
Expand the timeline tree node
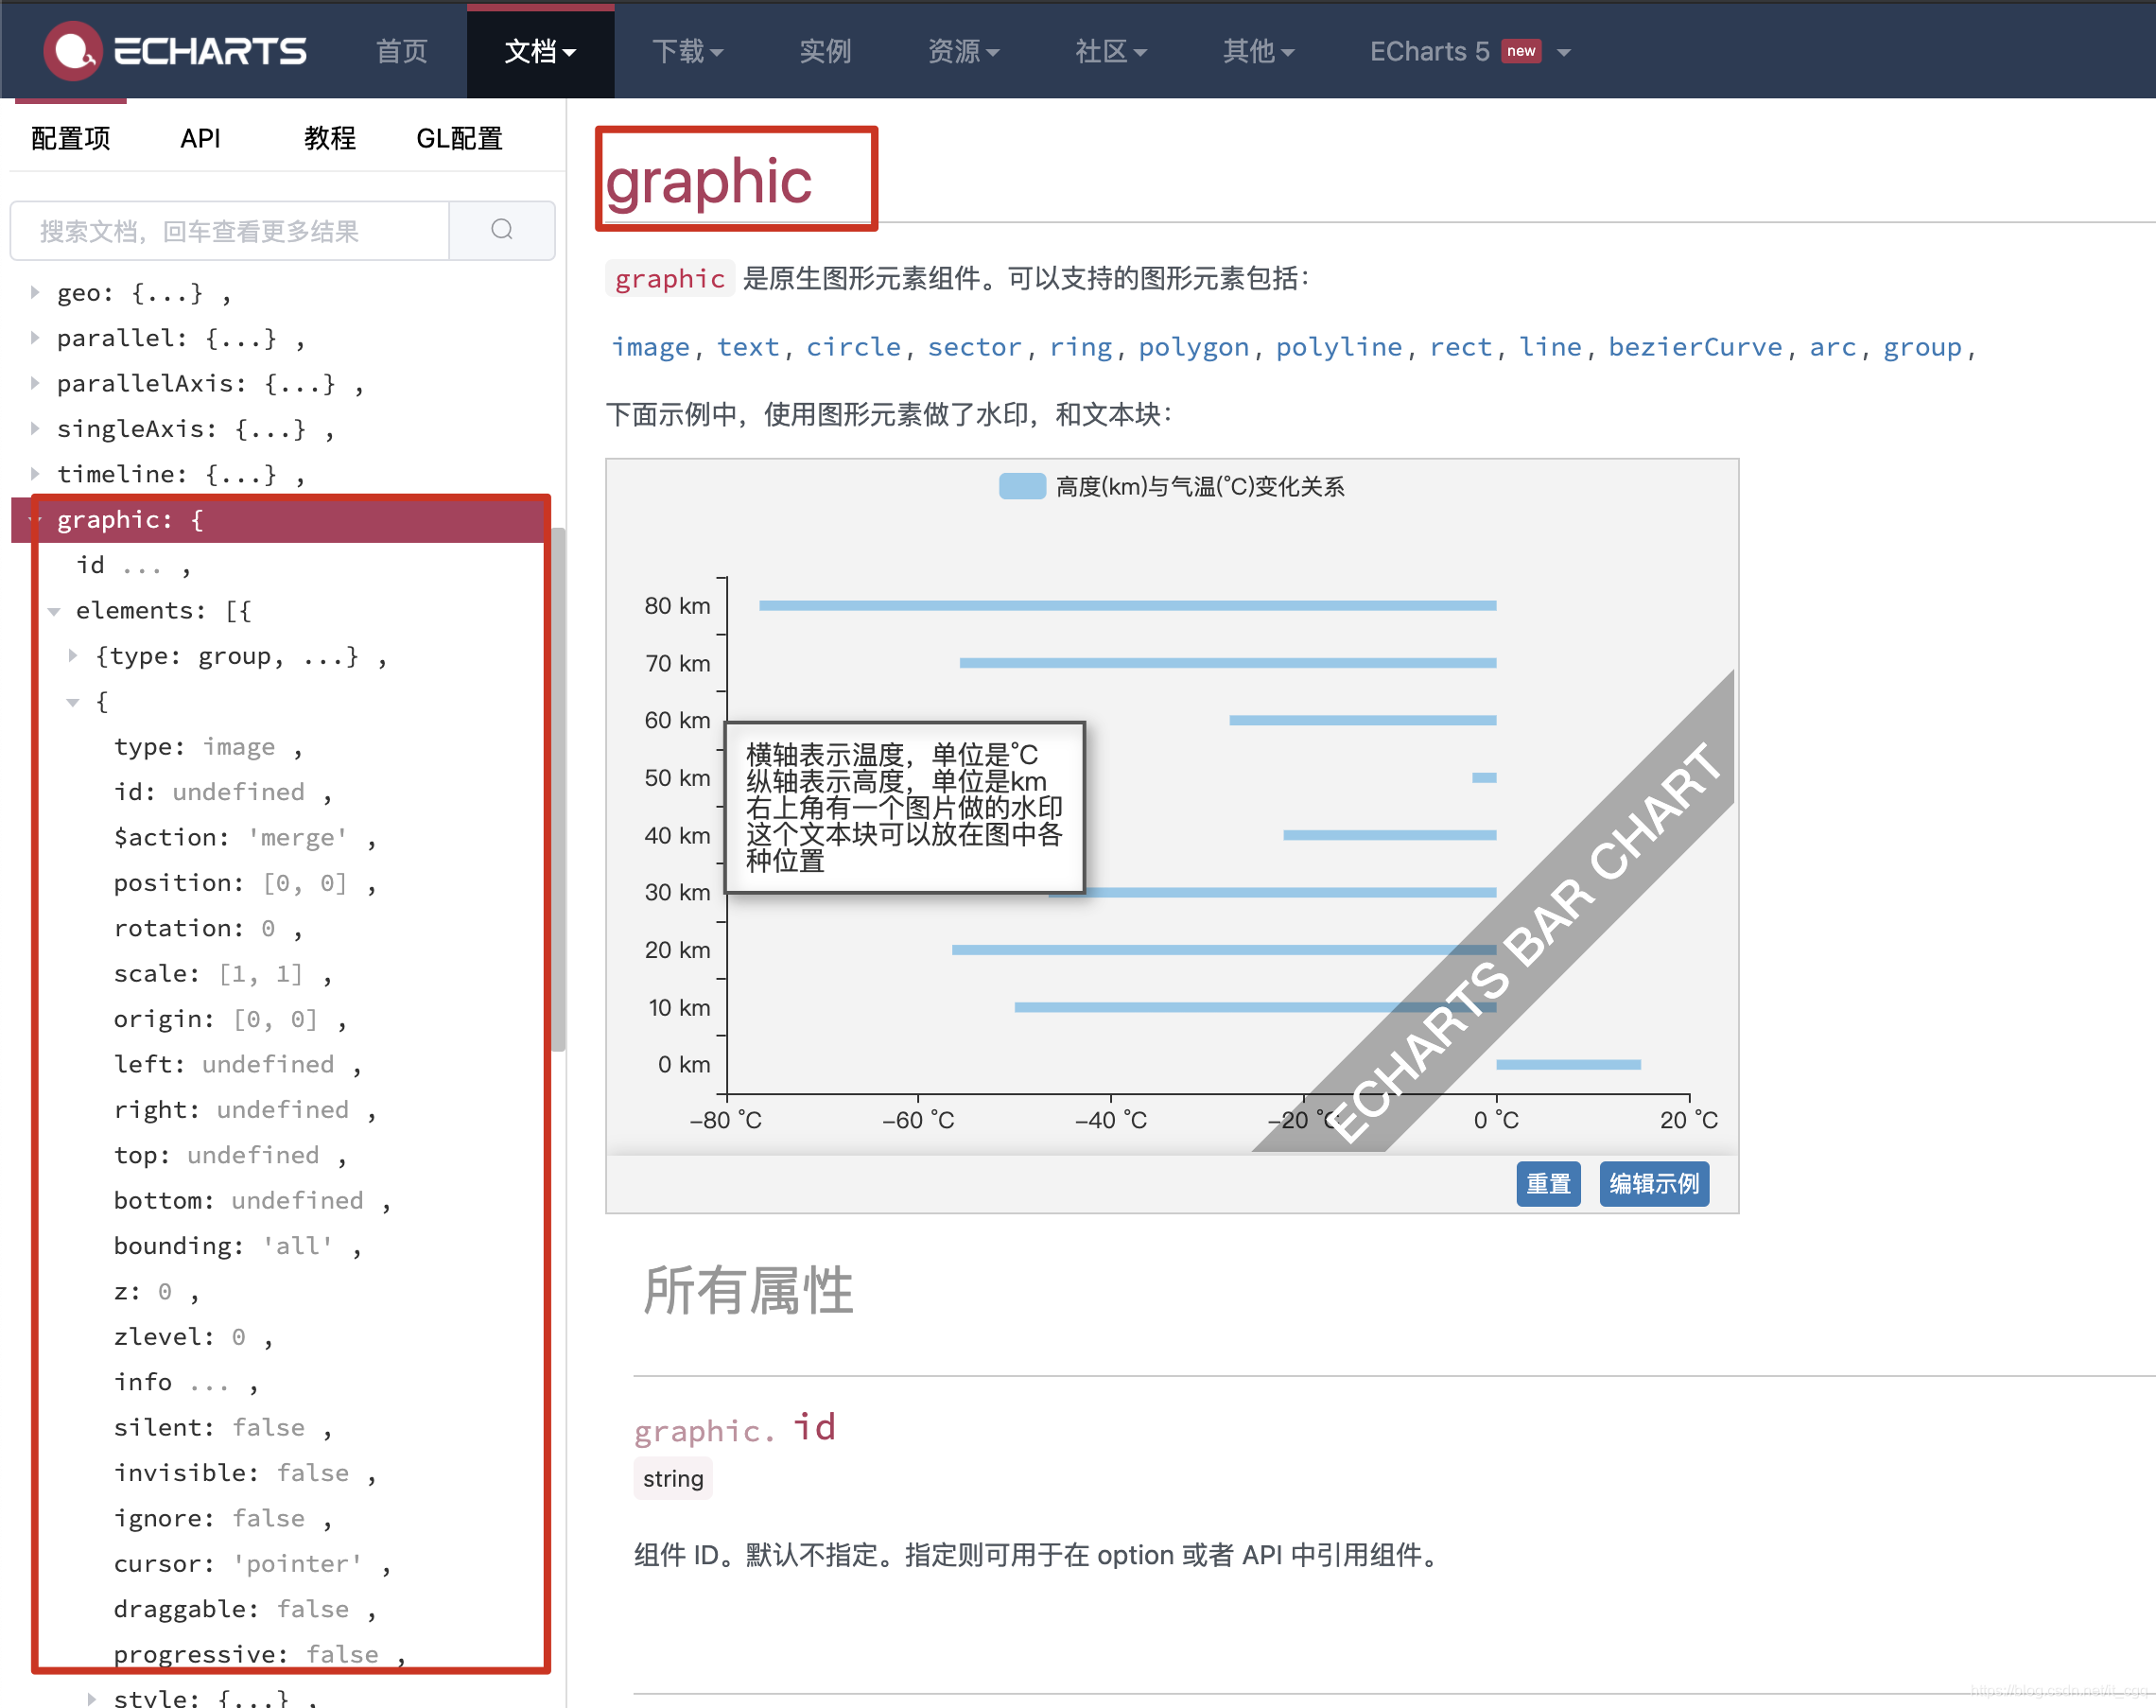coord(34,474)
